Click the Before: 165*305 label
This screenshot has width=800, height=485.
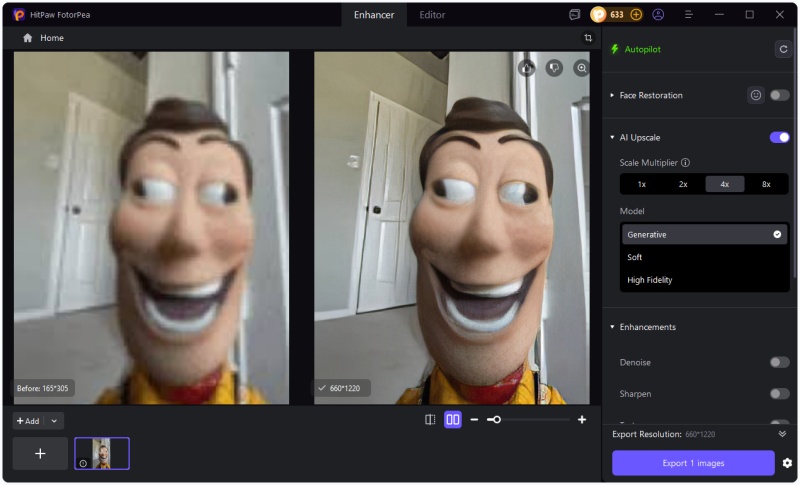point(42,388)
